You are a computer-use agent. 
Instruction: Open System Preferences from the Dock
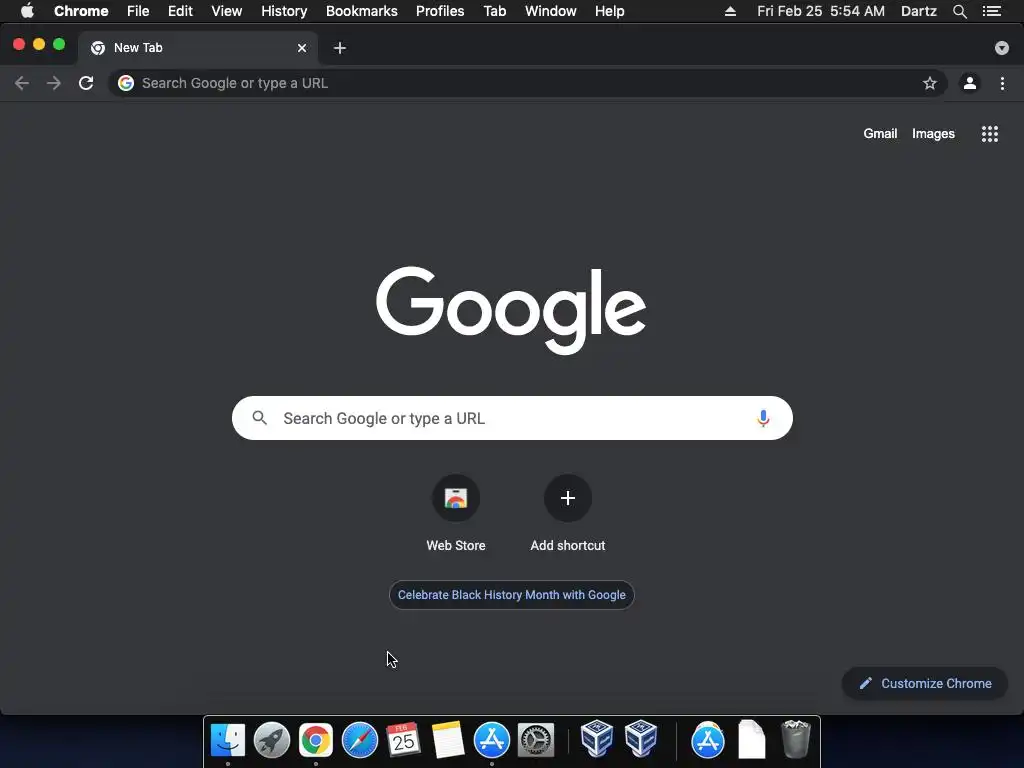(536, 740)
